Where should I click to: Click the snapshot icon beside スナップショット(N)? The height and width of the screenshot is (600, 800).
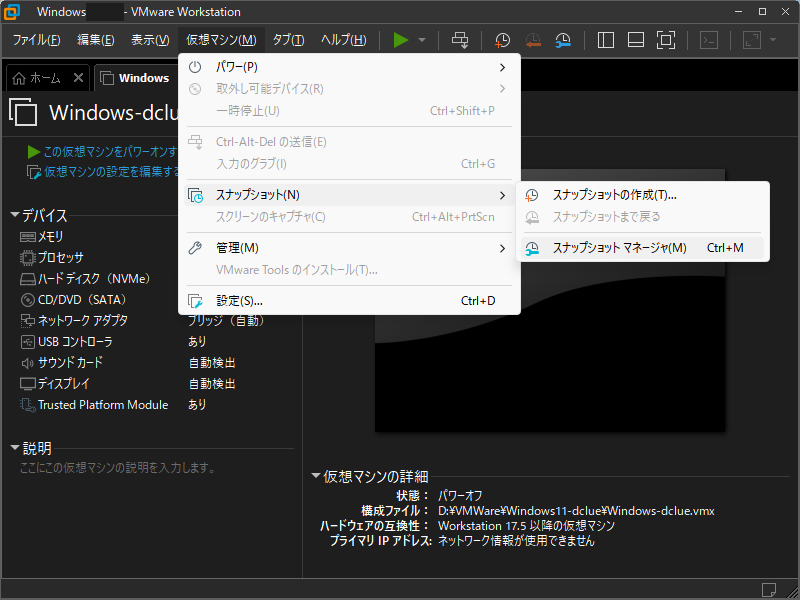tap(195, 195)
